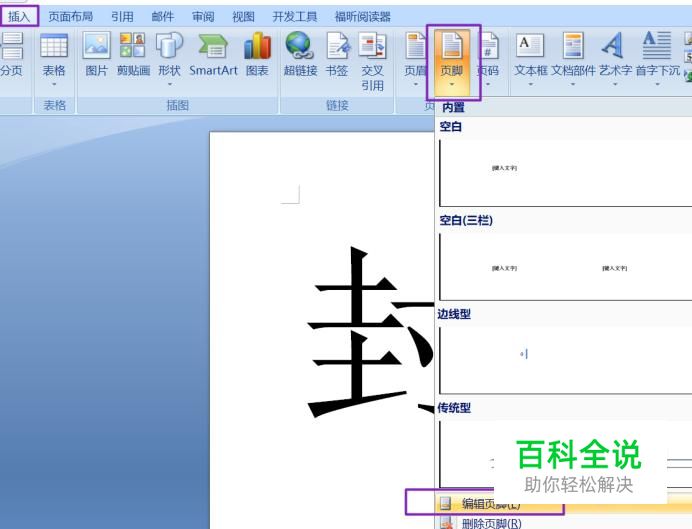Expand the 艺术字 dropdown arrow
This screenshot has height=529, width=692.
tap(615, 84)
